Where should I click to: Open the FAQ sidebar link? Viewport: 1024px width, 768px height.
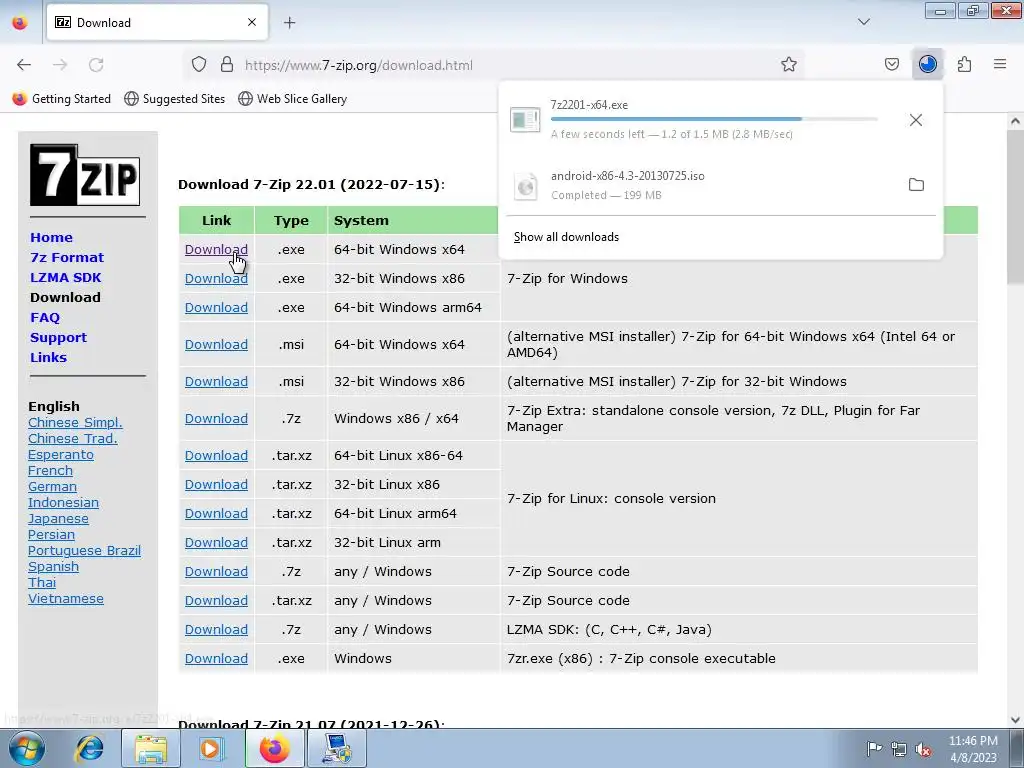coord(44,317)
